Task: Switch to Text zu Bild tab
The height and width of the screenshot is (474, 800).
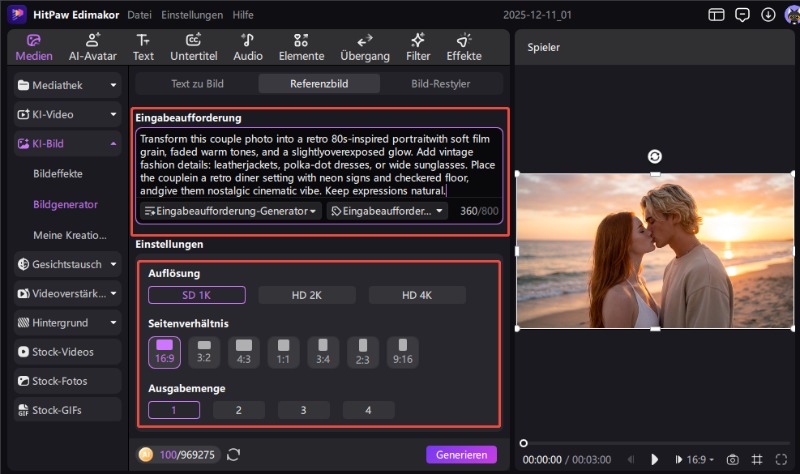Action: click(197, 84)
